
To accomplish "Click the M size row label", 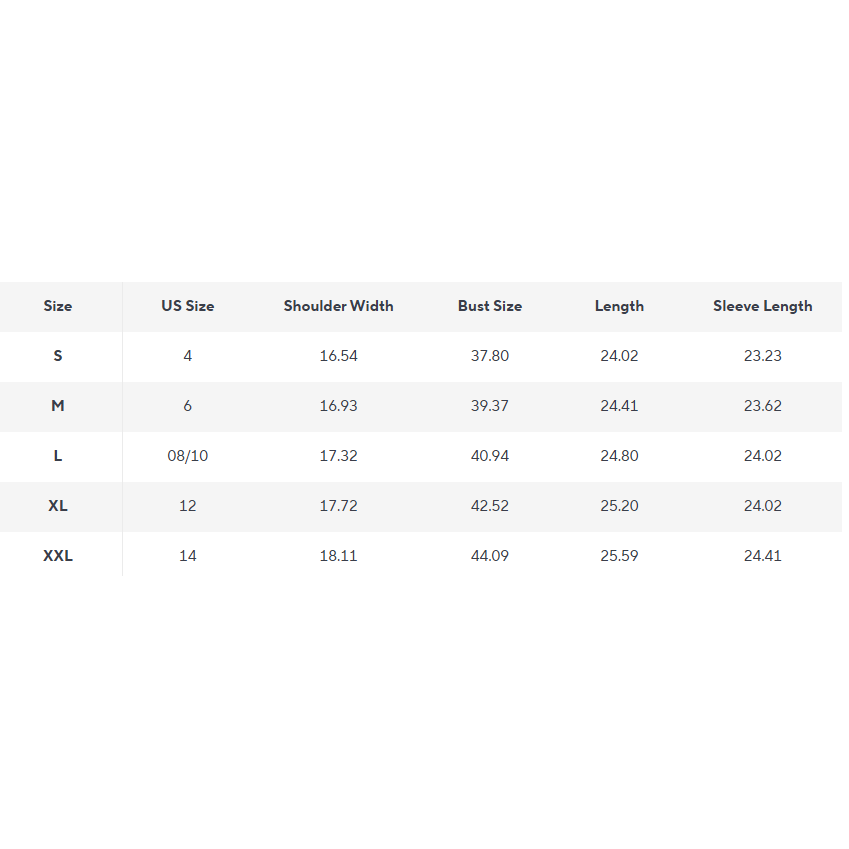I will (x=58, y=406).
